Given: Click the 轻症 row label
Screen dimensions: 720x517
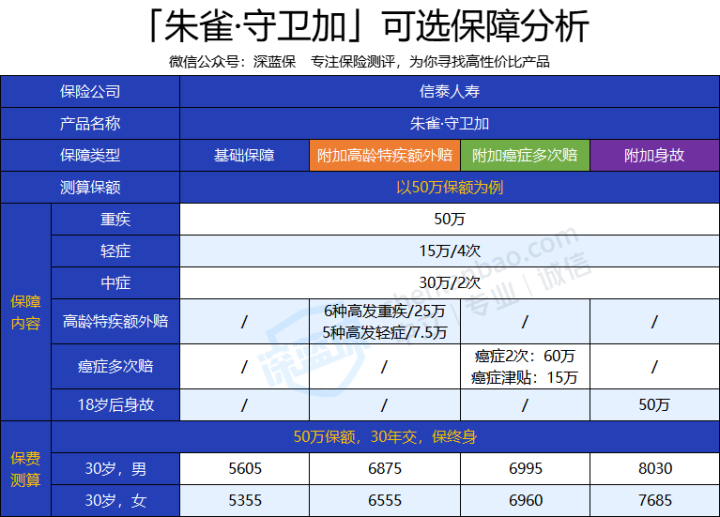Looking at the screenshot, I should 115,251.
